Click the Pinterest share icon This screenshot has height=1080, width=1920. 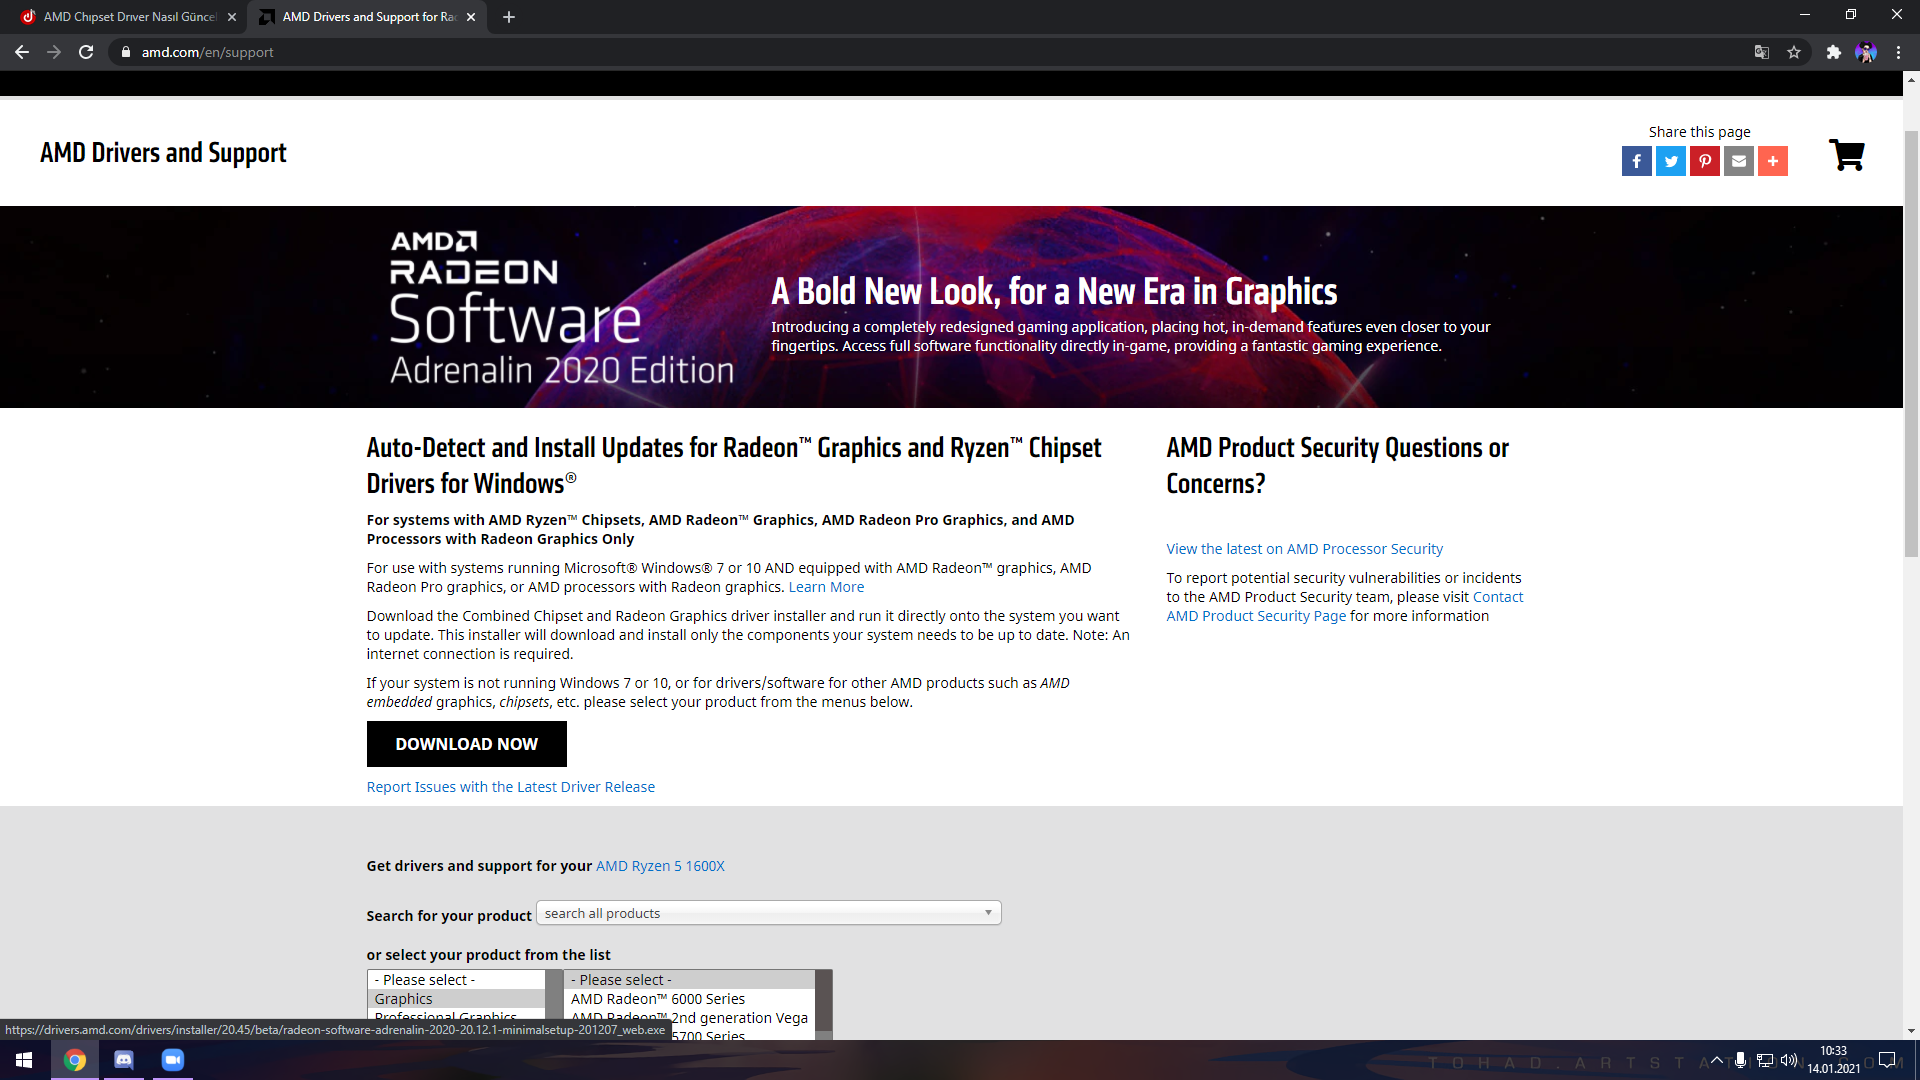pyautogui.click(x=1704, y=161)
